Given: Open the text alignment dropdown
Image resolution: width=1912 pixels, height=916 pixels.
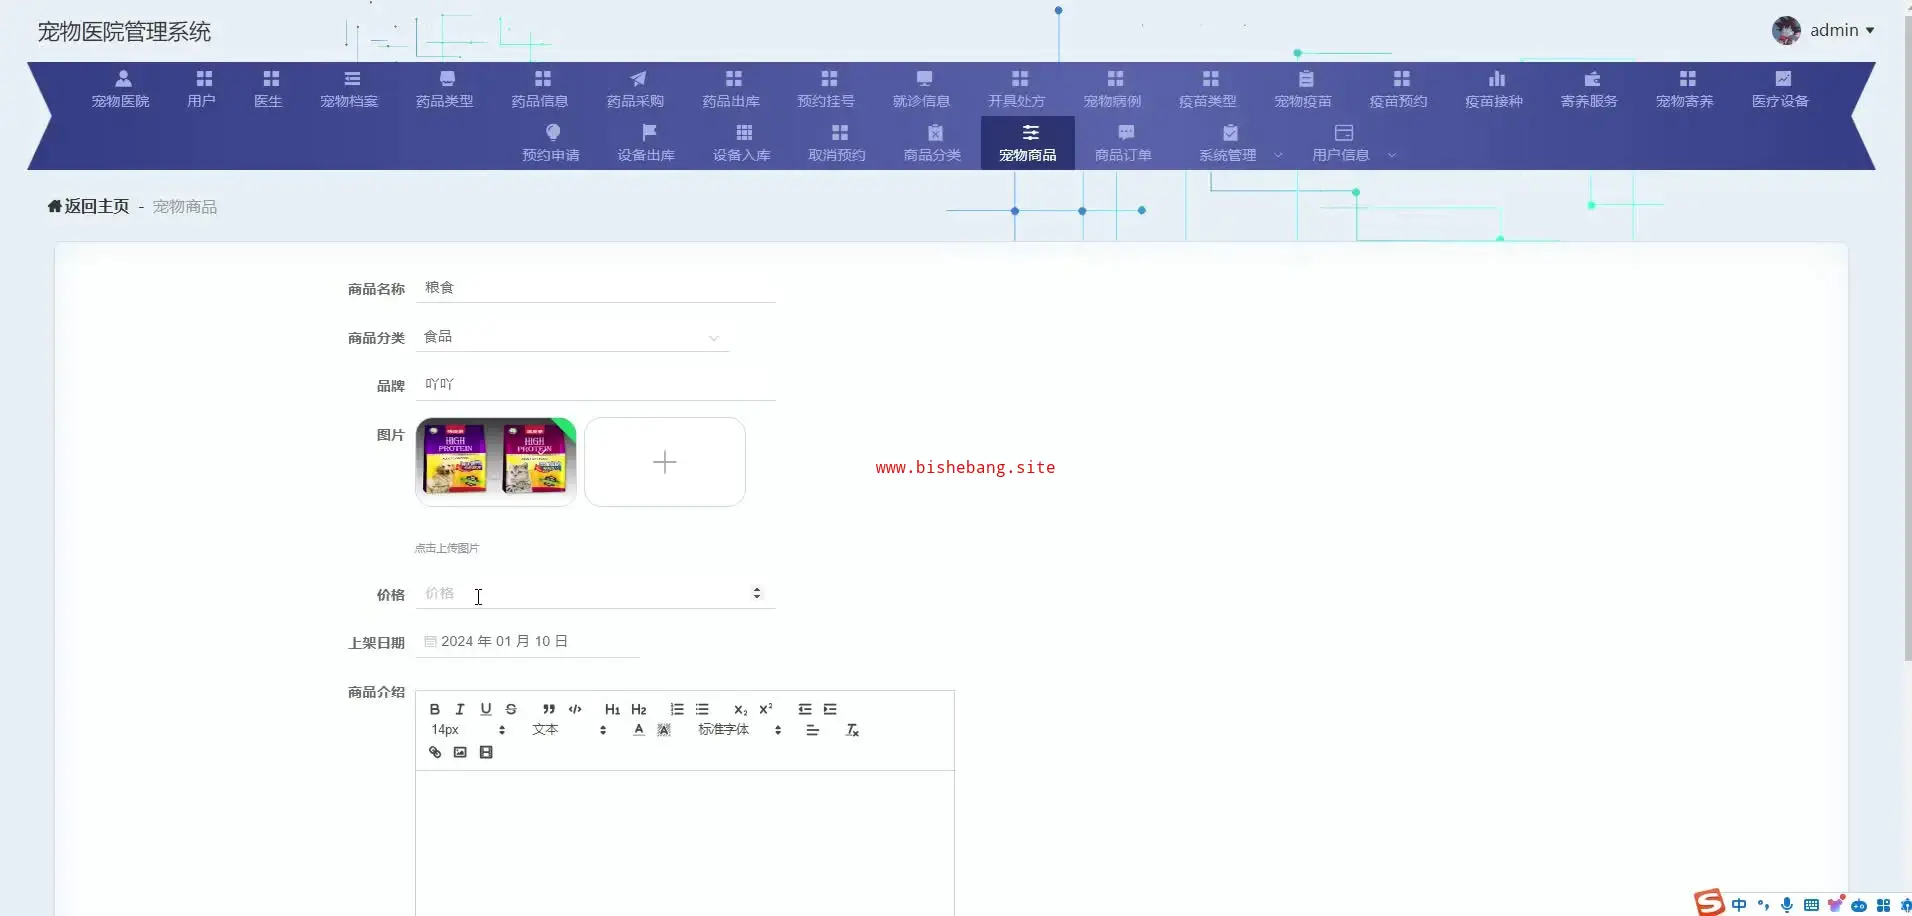Looking at the screenshot, I should point(813,730).
